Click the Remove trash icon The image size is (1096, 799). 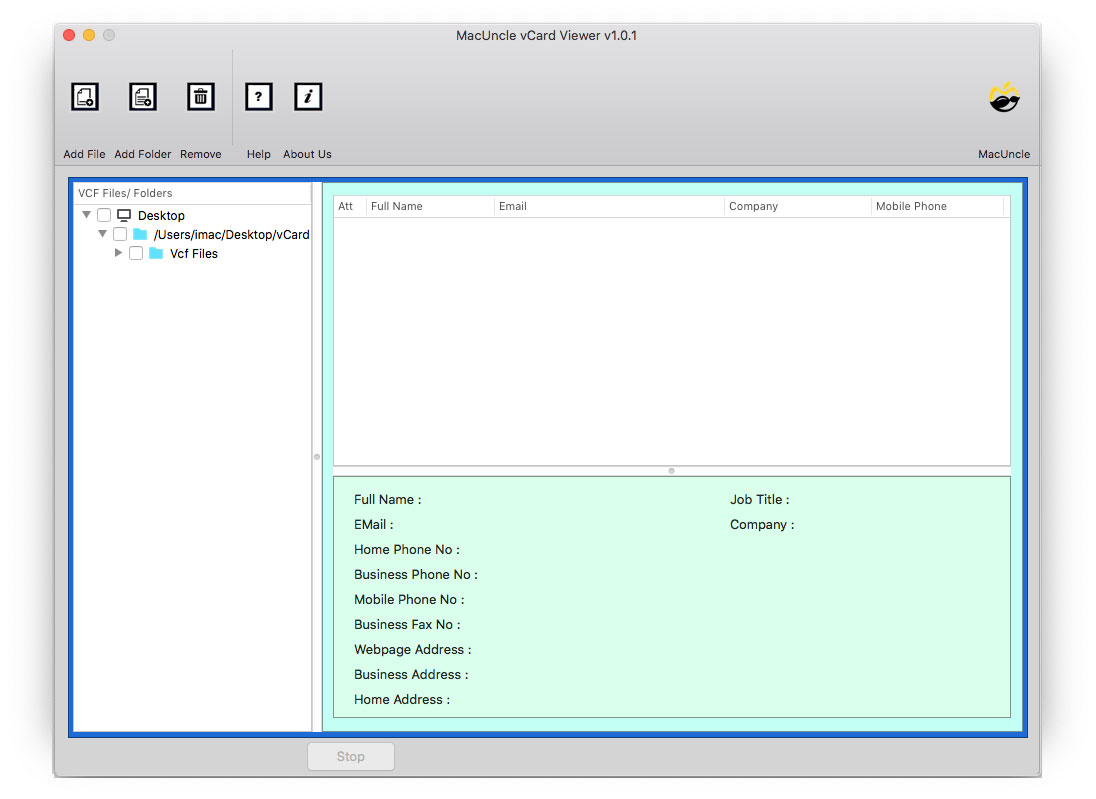pyautogui.click(x=201, y=97)
